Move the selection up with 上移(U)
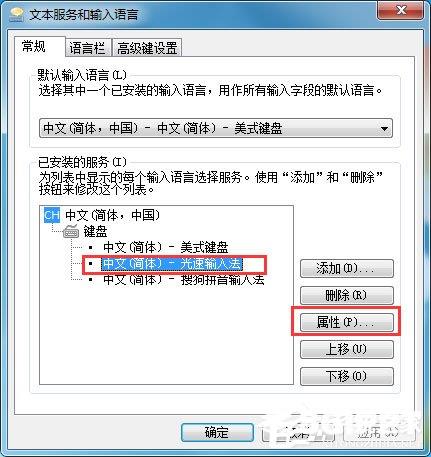This screenshot has width=431, height=457. pyautogui.click(x=347, y=349)
